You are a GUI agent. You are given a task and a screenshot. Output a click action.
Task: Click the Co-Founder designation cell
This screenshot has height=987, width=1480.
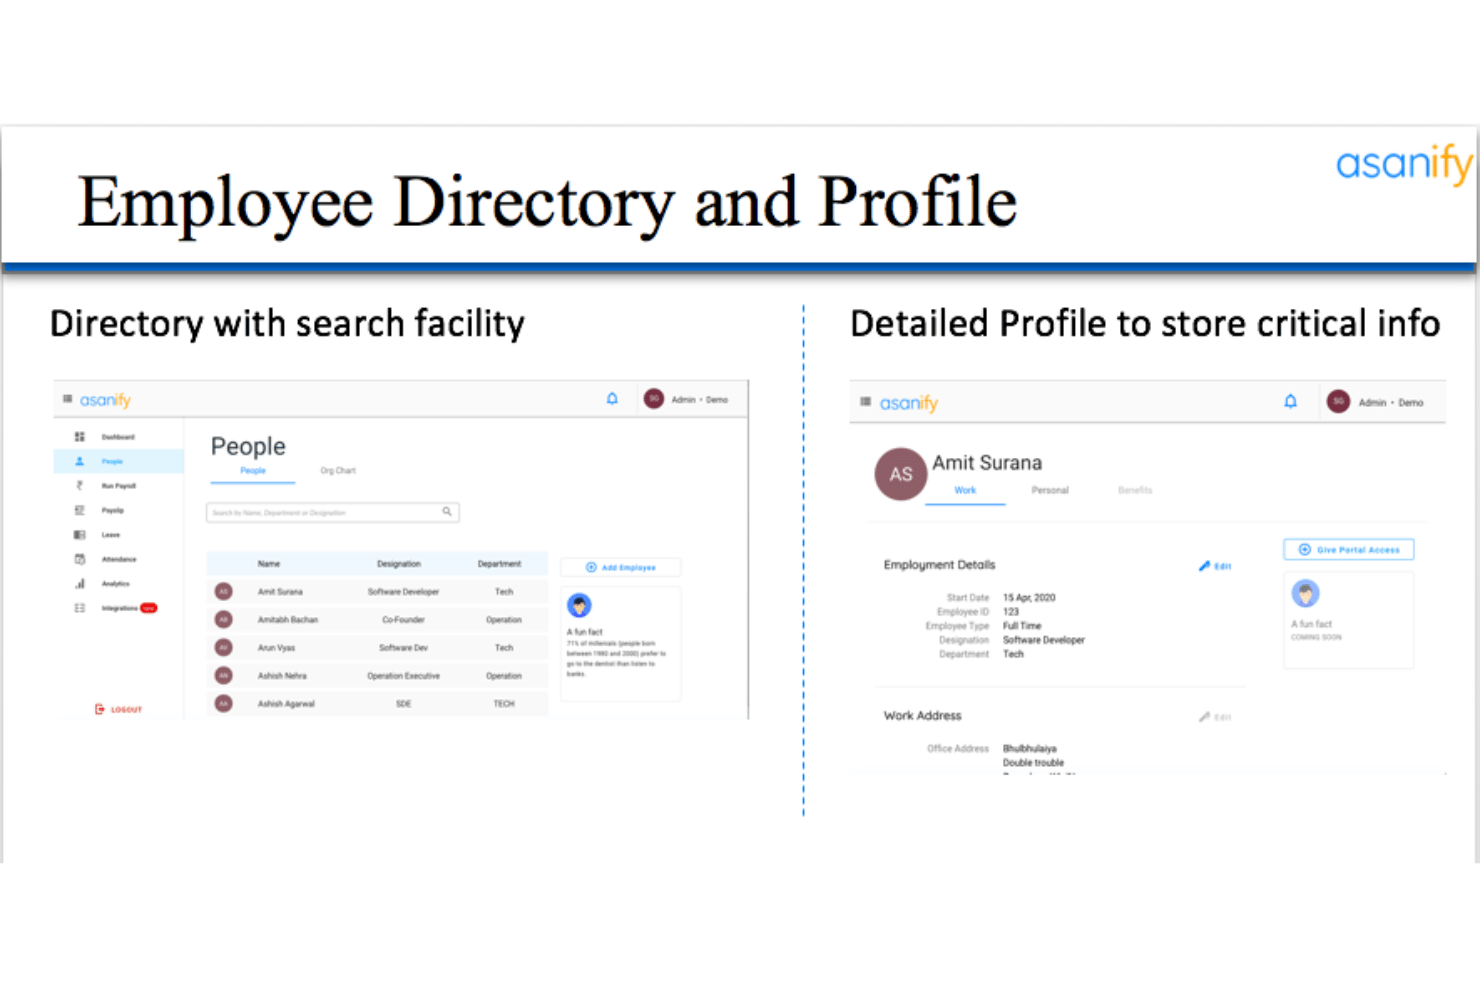[x=403, y=620]
